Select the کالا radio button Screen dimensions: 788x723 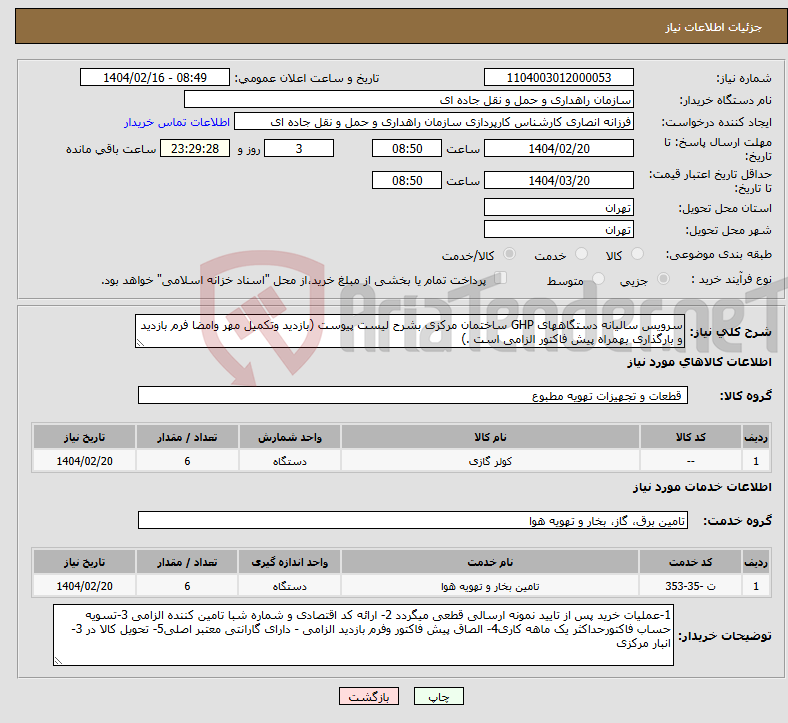(x=637, y=254)
